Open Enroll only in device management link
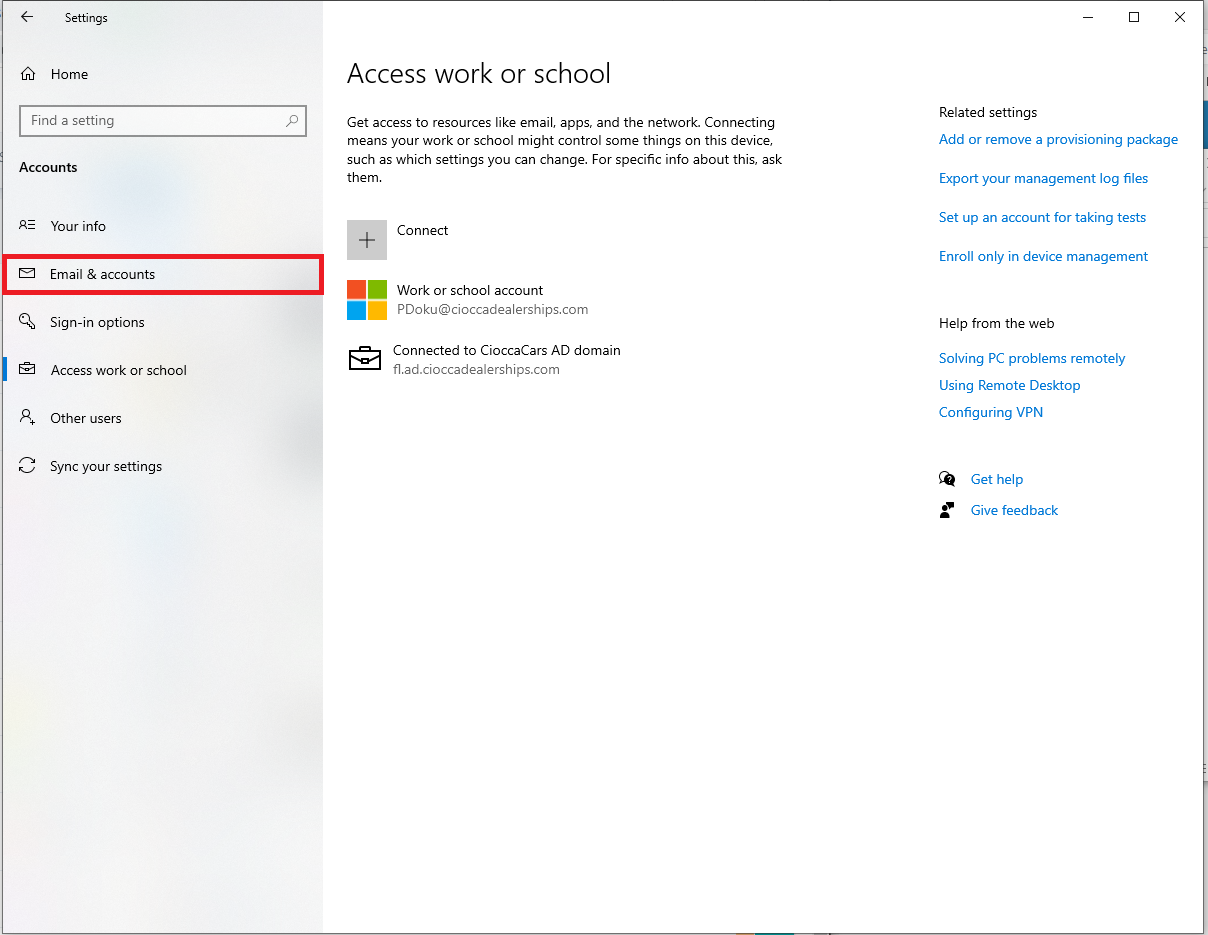This screenshot has width=1208, height=935. 1043,256
